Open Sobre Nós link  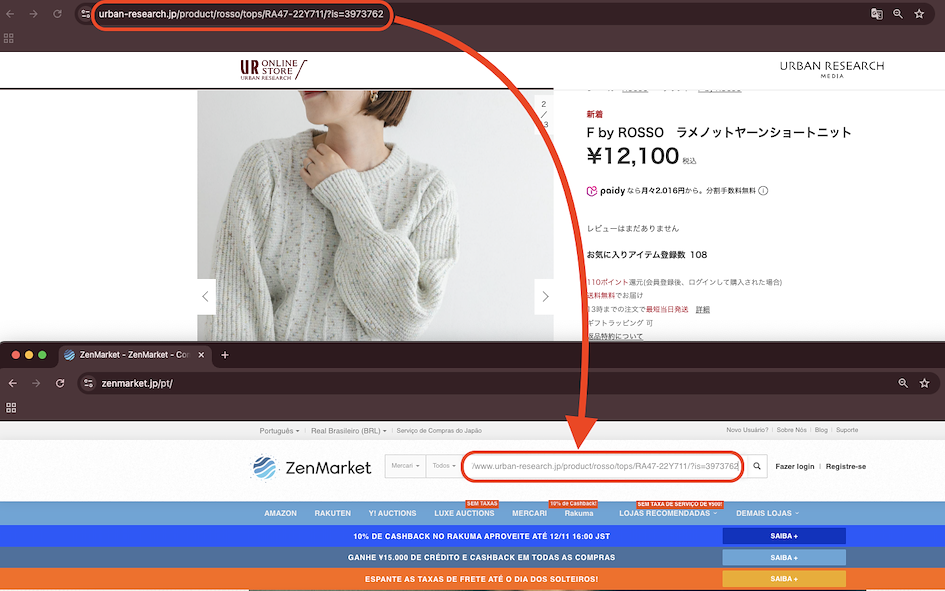pyautogui.click(x=791, y=430)
